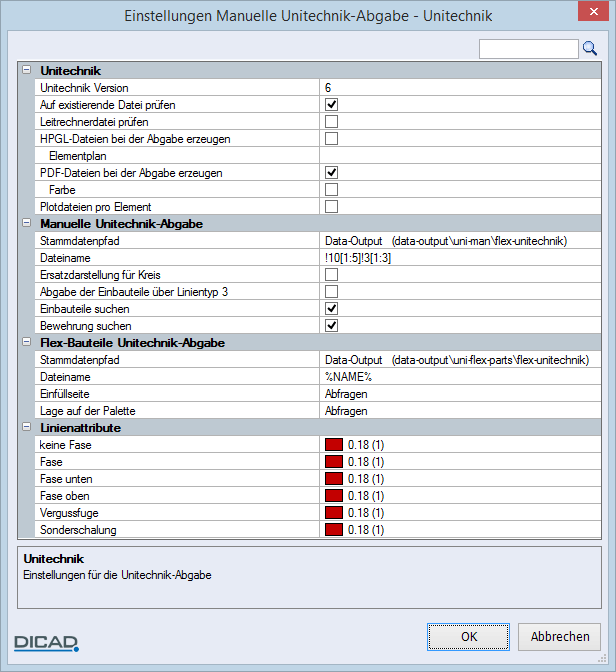Open color swatch for 'Fase unten'
The height and width of the screenshot is (672, 616).
click(334, 479)
